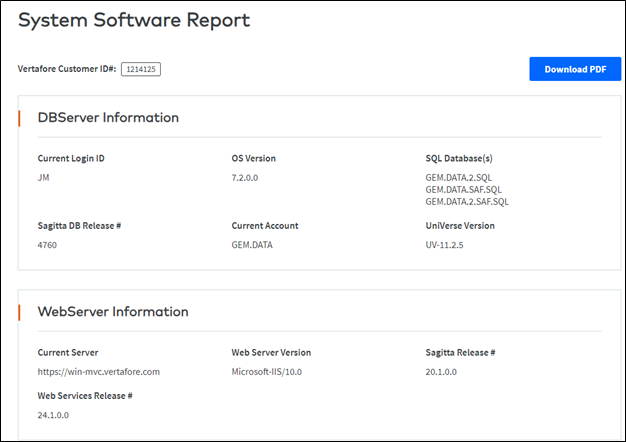Select the Sagitta DB Release value 4760
Screen dimensions: 626x442
click(47, 245)
